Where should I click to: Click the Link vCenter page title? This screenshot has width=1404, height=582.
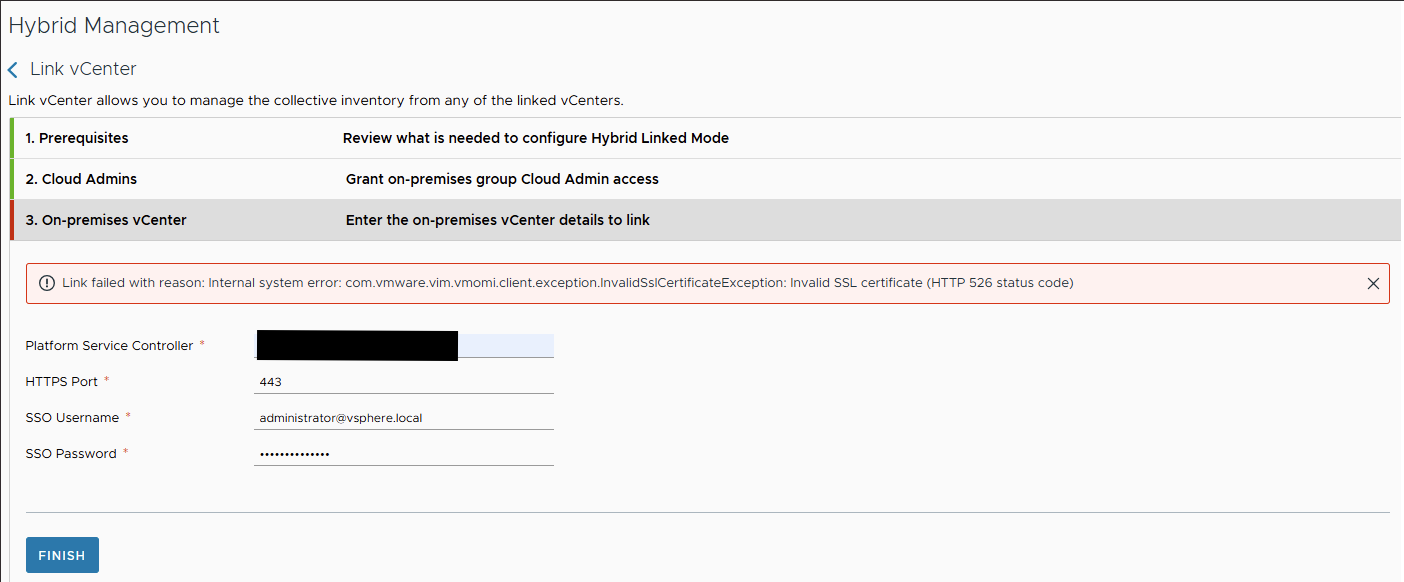[x=83, y=69]
